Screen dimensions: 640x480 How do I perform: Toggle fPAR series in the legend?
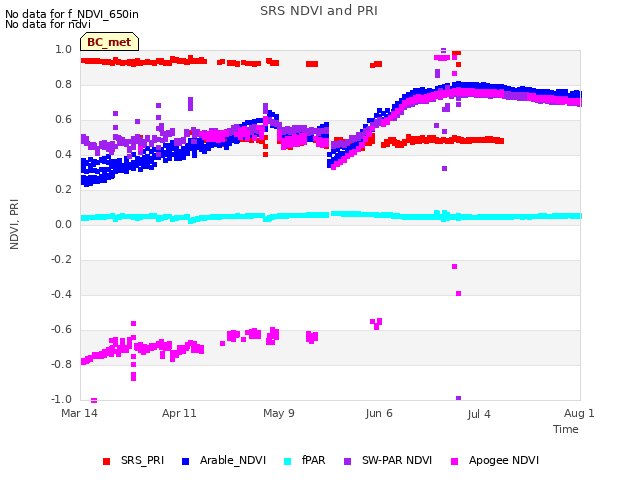click(x=304, y=461)
